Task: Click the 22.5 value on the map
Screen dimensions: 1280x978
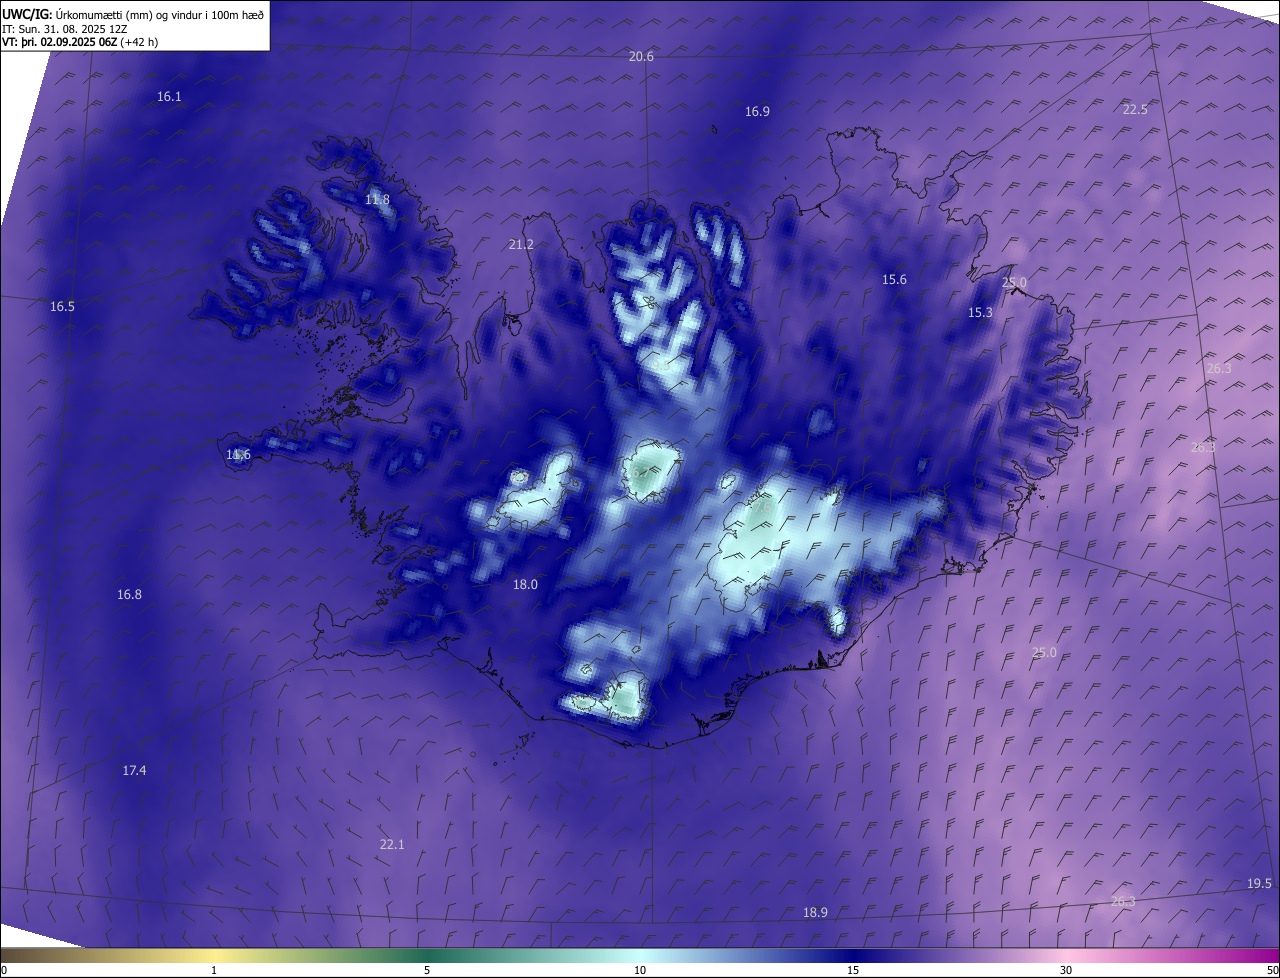Action: coord(1135,110)
